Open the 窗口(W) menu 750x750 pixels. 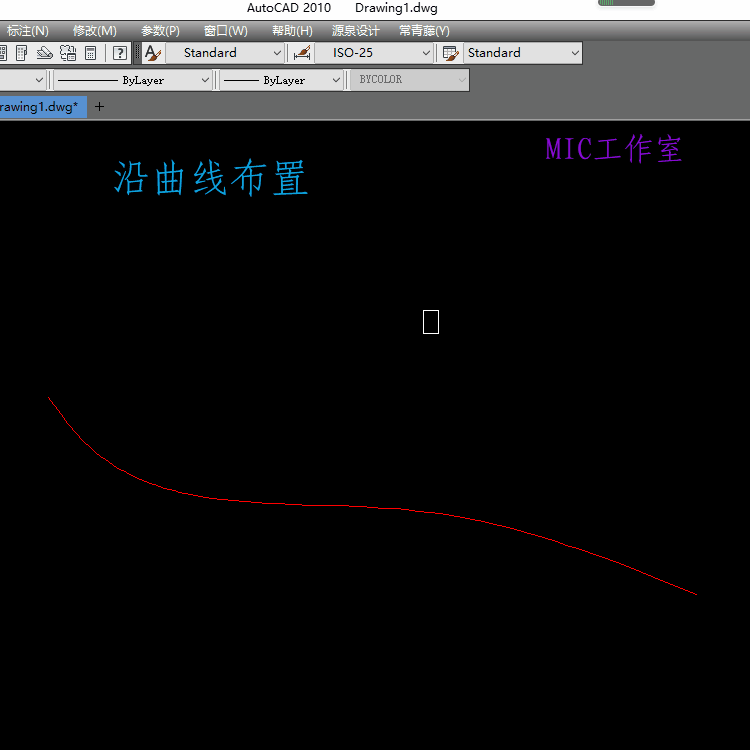click(x=226, y=31)
